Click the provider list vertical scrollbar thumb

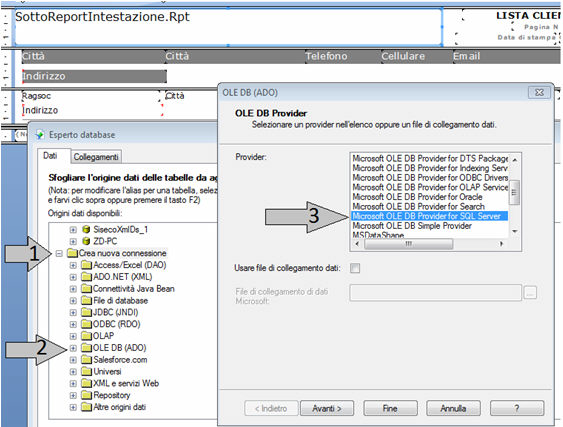(515, 192)
